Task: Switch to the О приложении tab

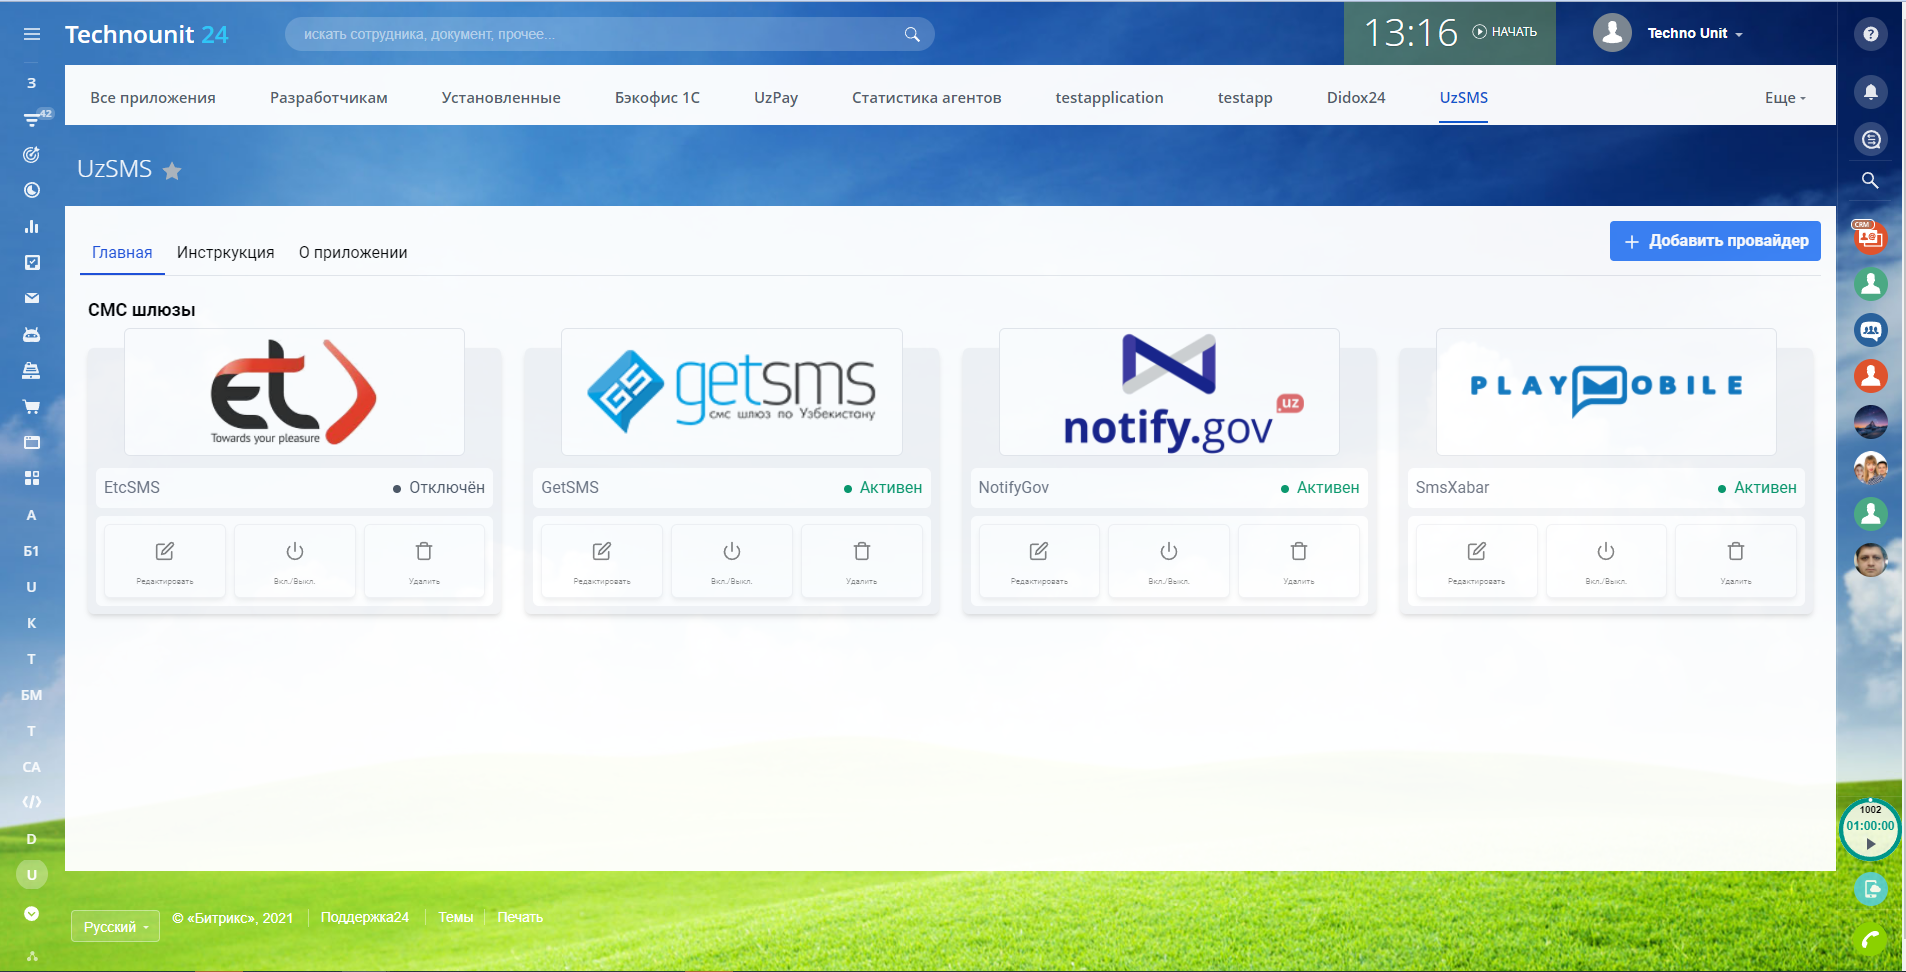Action: pos(353,253)
